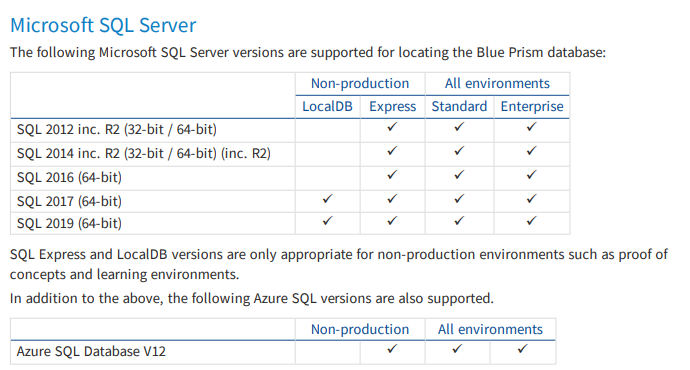The width and height of the screenshot is (690, 370).
Task: Click the SQL 2017 LocalDB checkmark
Action: point(327,199)
